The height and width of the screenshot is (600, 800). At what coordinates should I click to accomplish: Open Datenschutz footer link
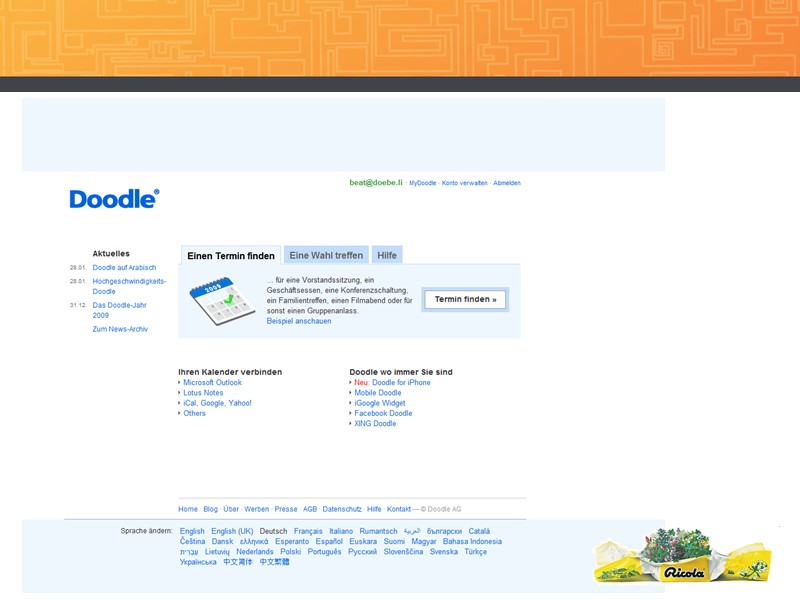click(342, 509)
